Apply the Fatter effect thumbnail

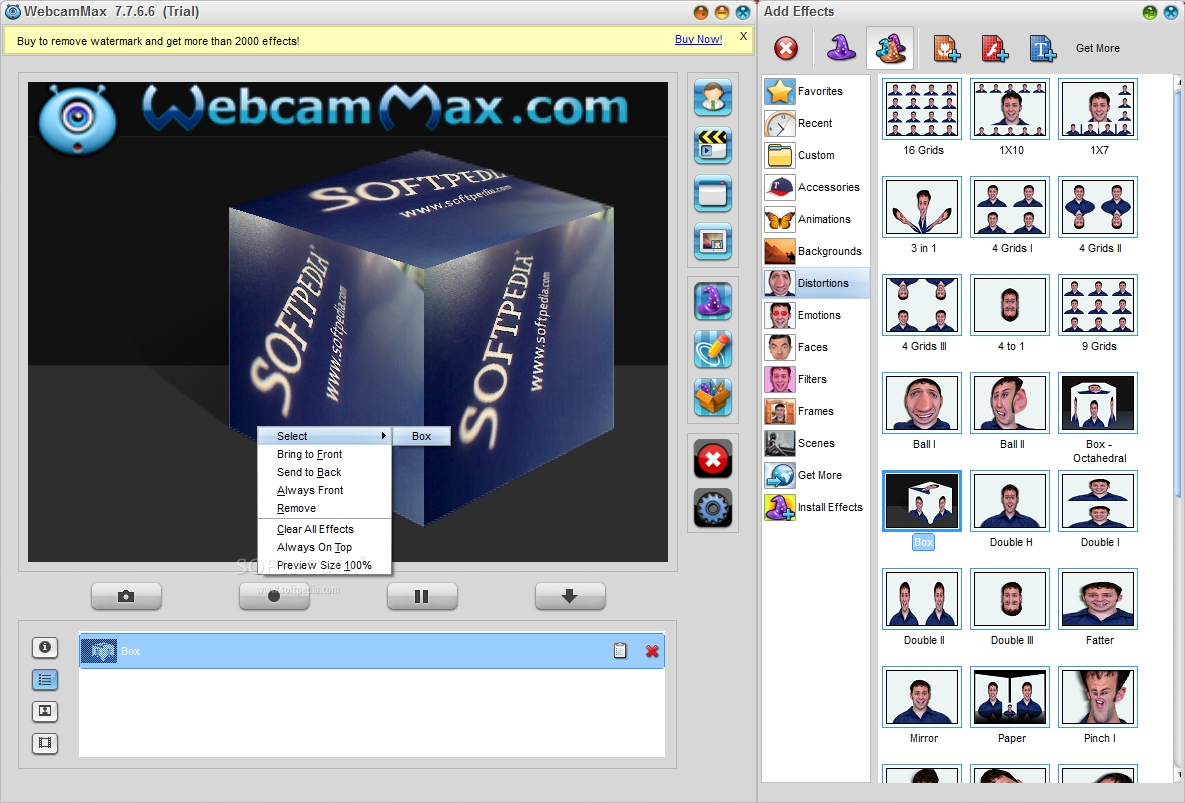[1098, 599]
